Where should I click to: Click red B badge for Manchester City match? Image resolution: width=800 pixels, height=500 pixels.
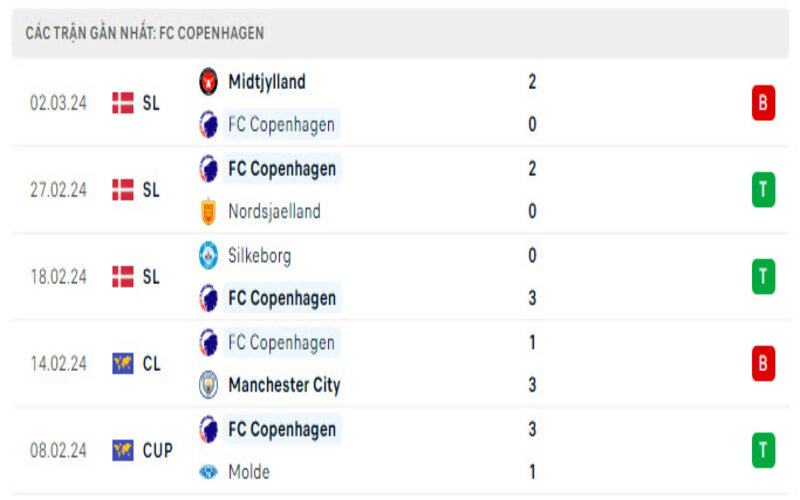pyautogui.click(x=763, y=364)
